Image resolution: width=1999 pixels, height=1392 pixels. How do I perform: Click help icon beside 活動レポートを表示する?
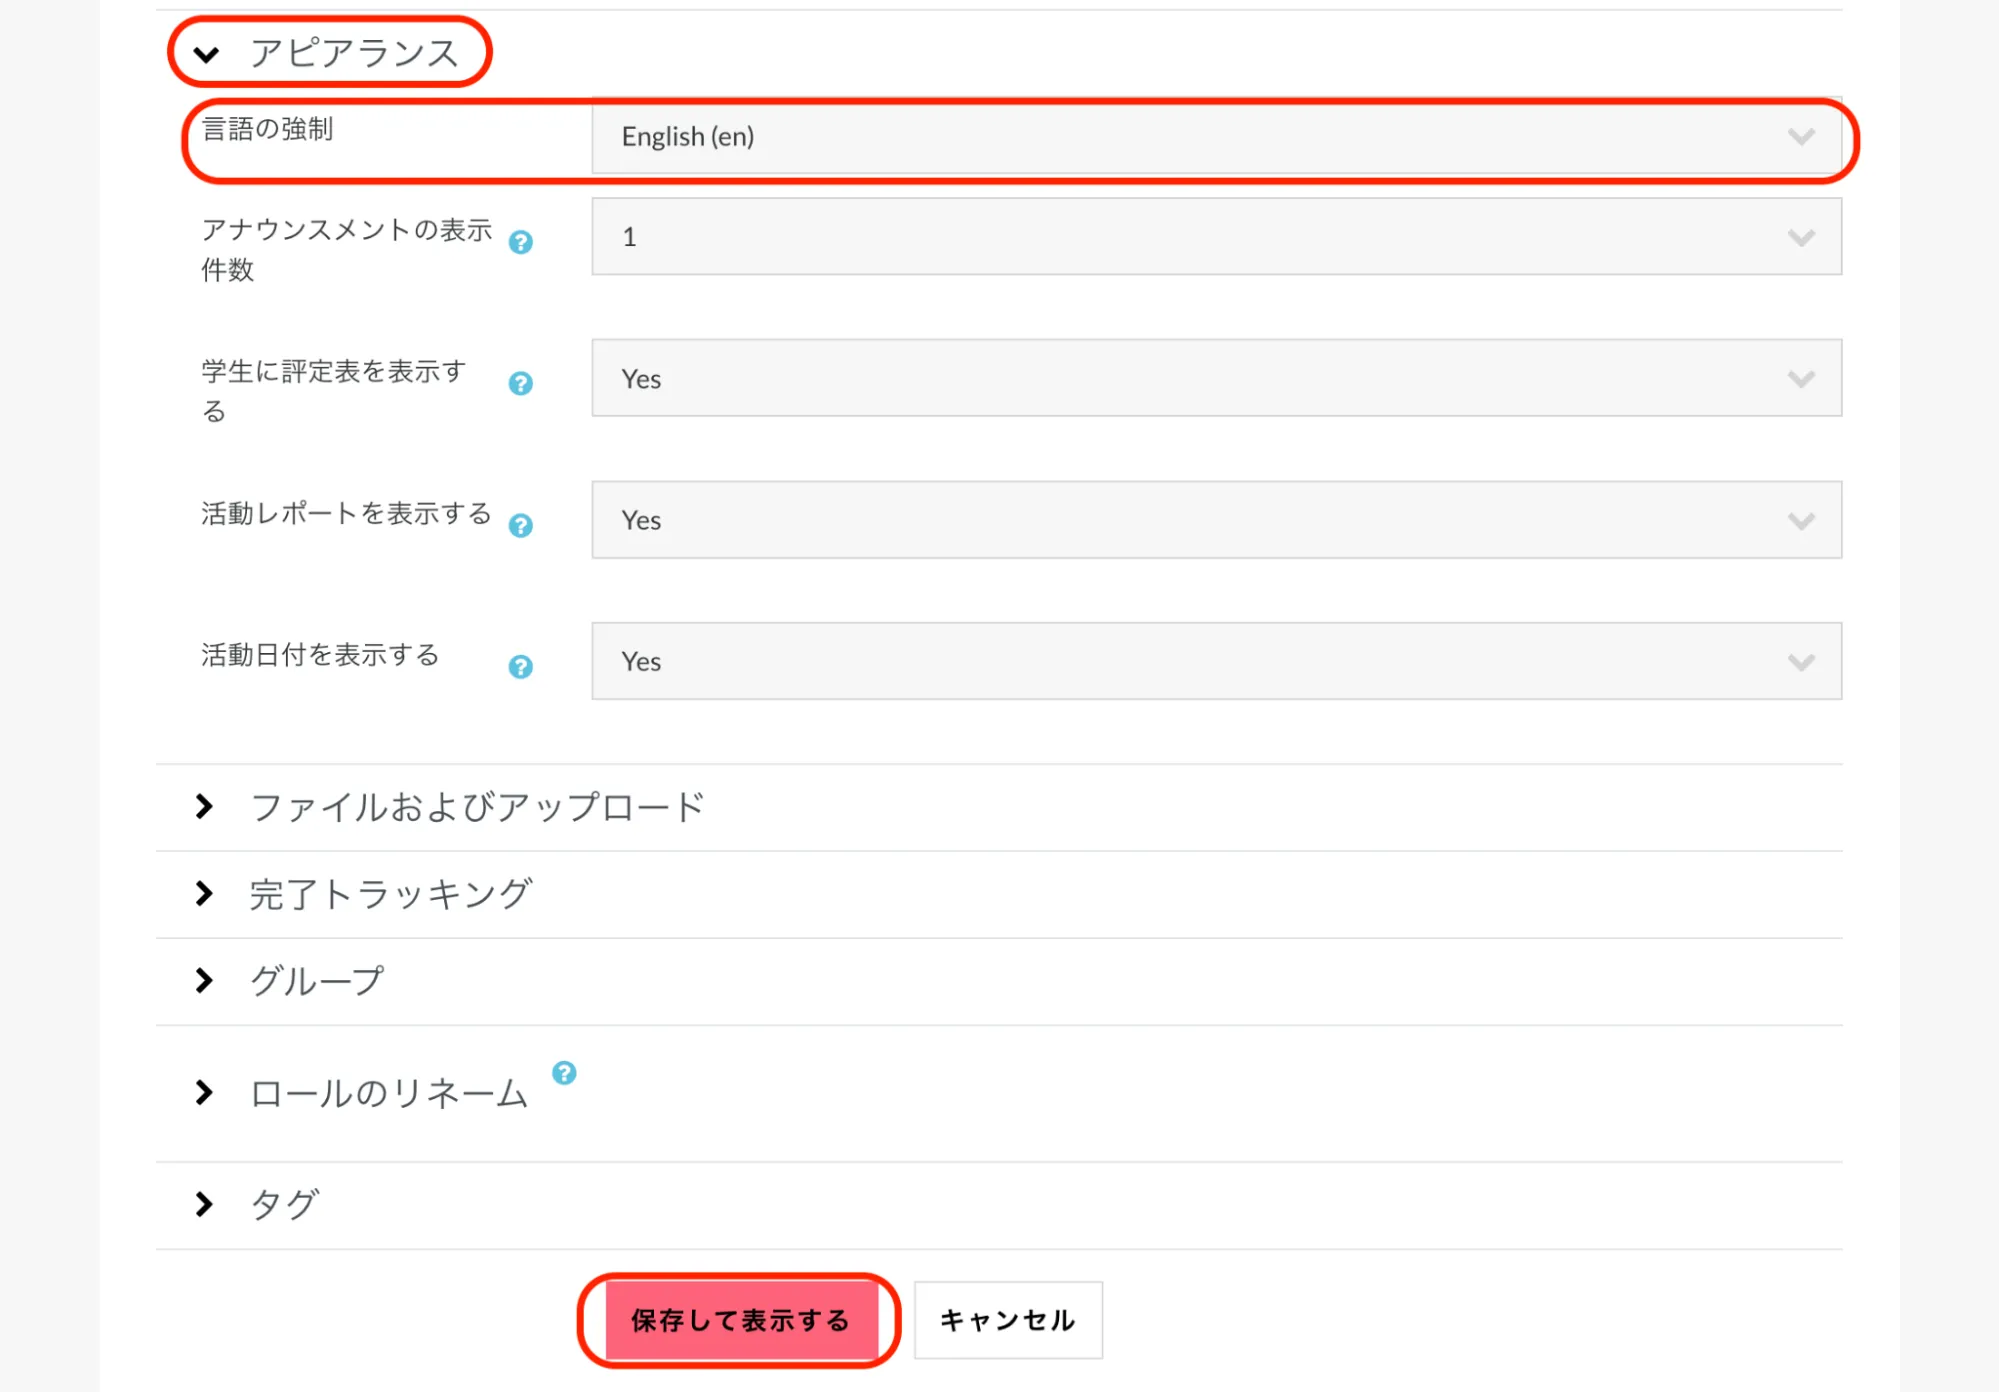pyautogui.click(x=520, y=526)
